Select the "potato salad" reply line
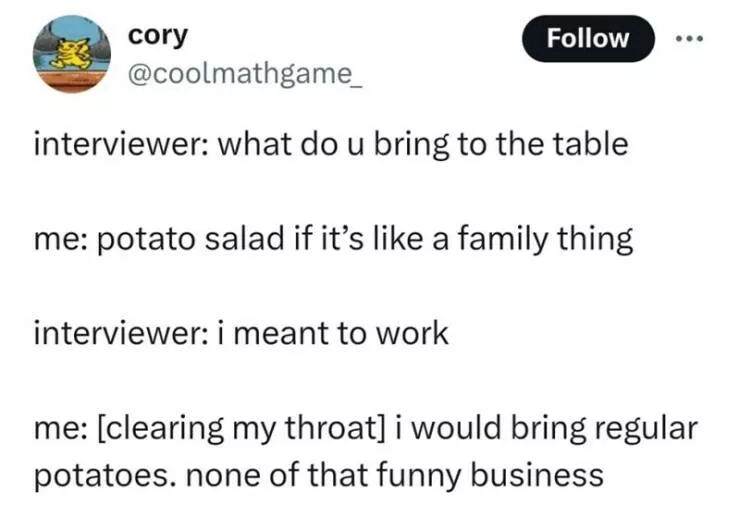This screenshot has width=740, height=517. tap(335, 240)
